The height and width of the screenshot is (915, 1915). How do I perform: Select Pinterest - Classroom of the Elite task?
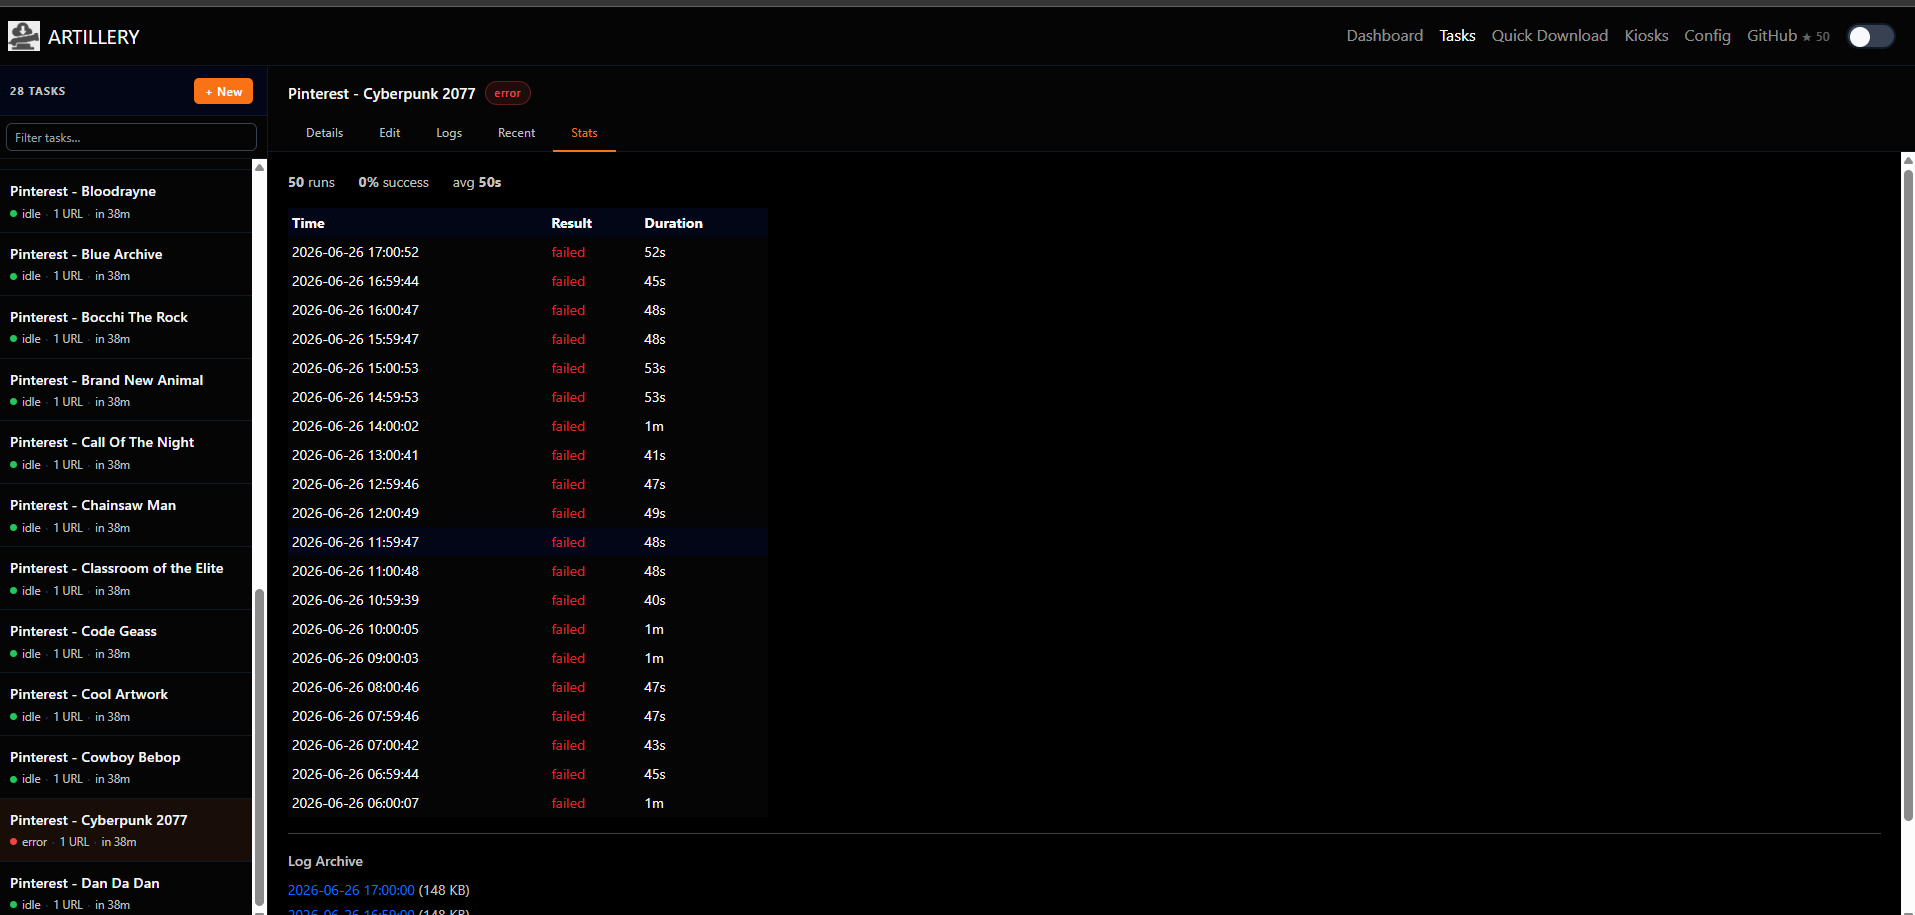[x=126, y=579]
